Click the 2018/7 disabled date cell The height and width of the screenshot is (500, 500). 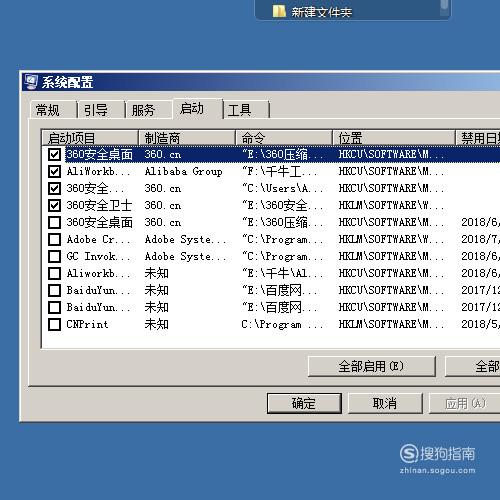480,239
